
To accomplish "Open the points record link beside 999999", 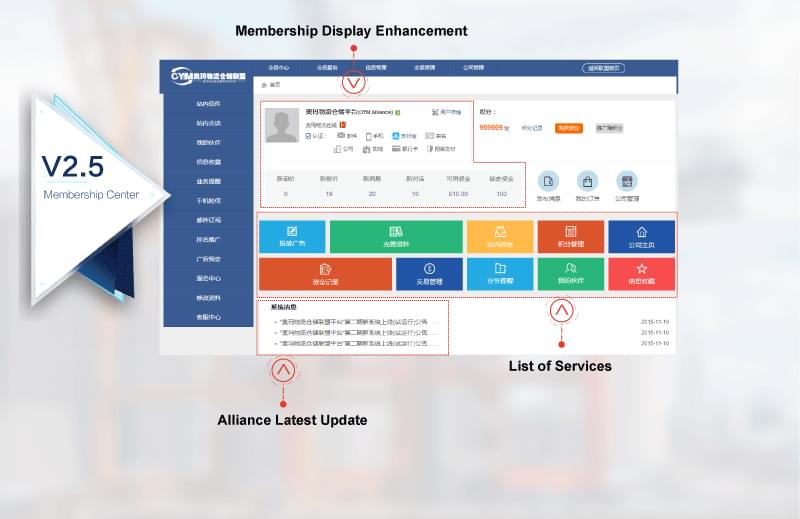I will click(x=532, y=128).
